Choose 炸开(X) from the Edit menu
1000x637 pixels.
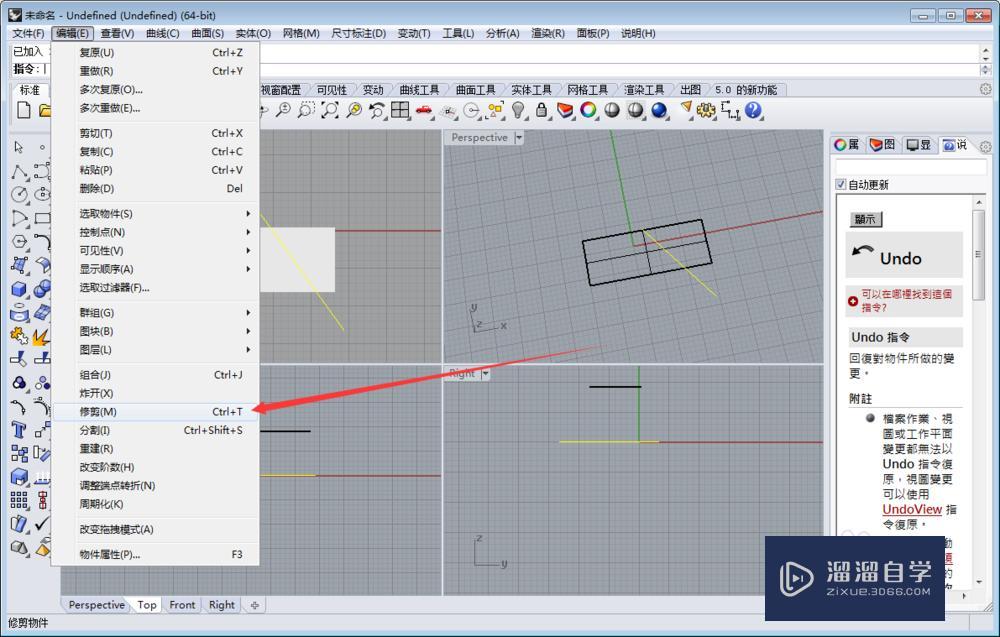(156, 393)
